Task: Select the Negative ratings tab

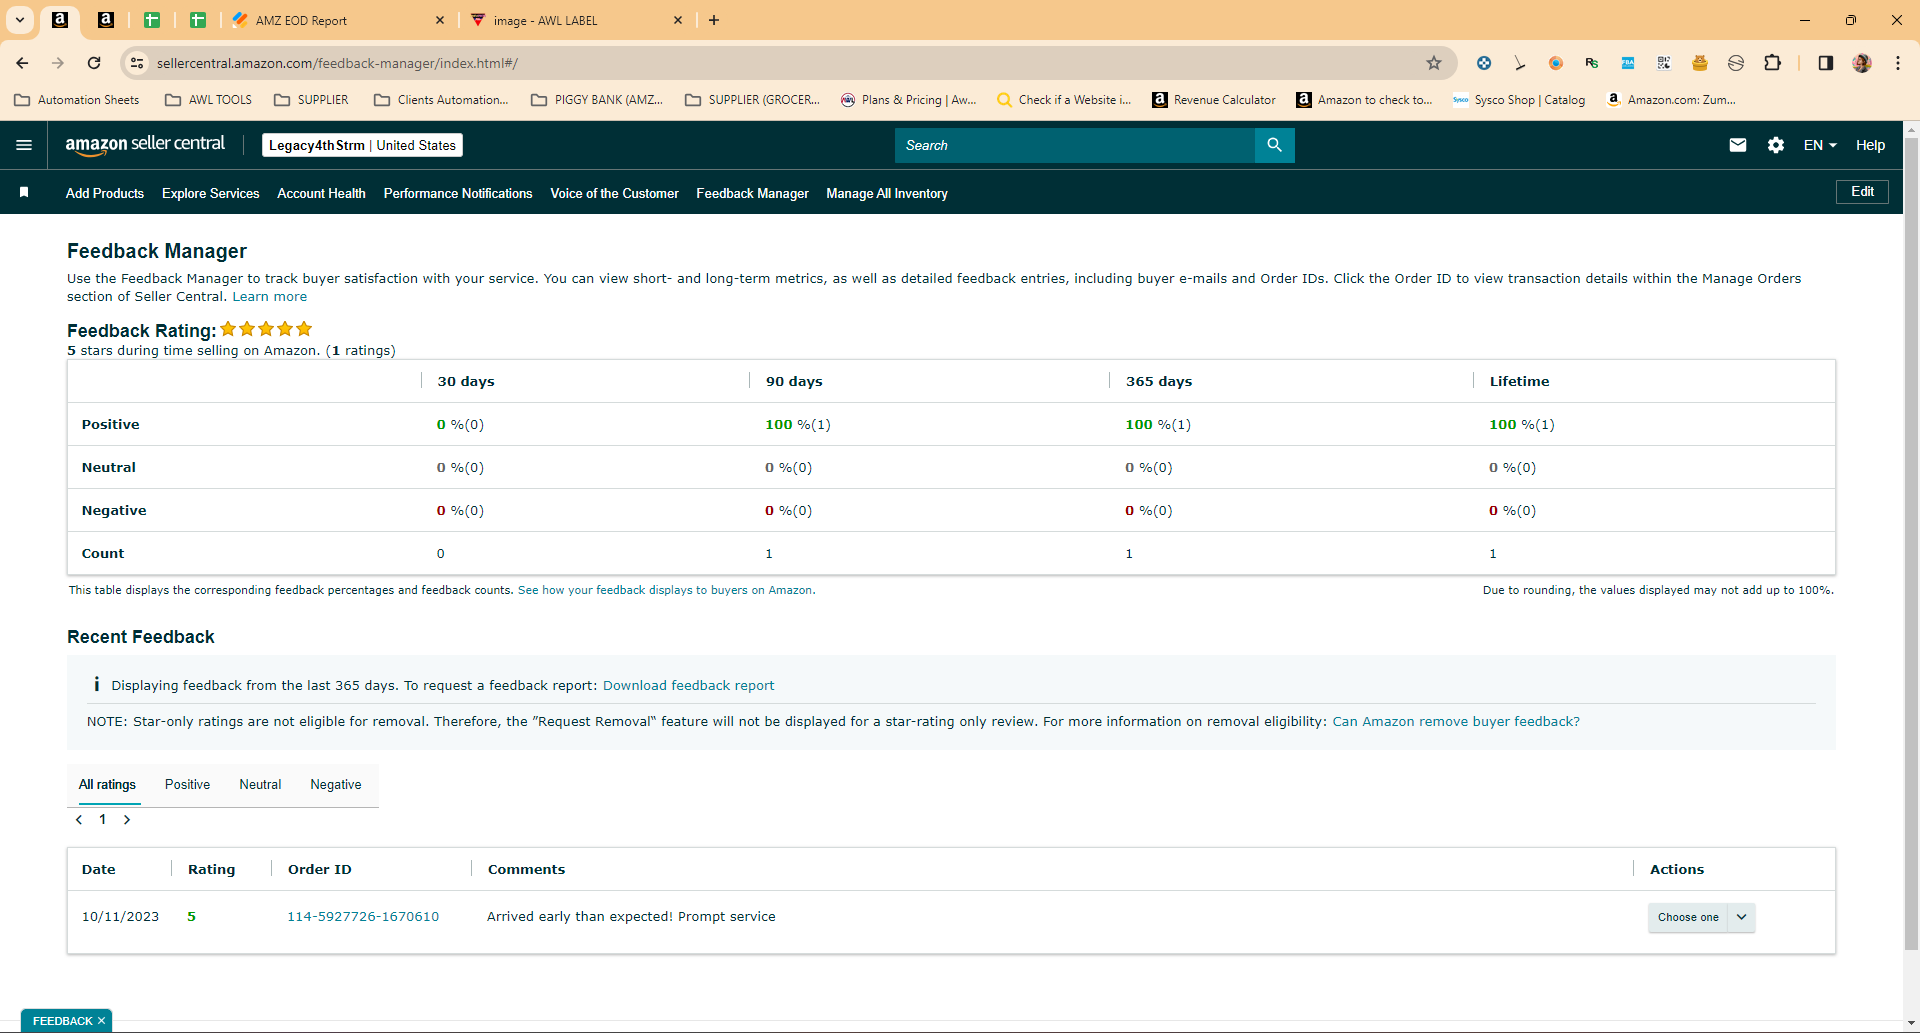Action: click(336, 785)
